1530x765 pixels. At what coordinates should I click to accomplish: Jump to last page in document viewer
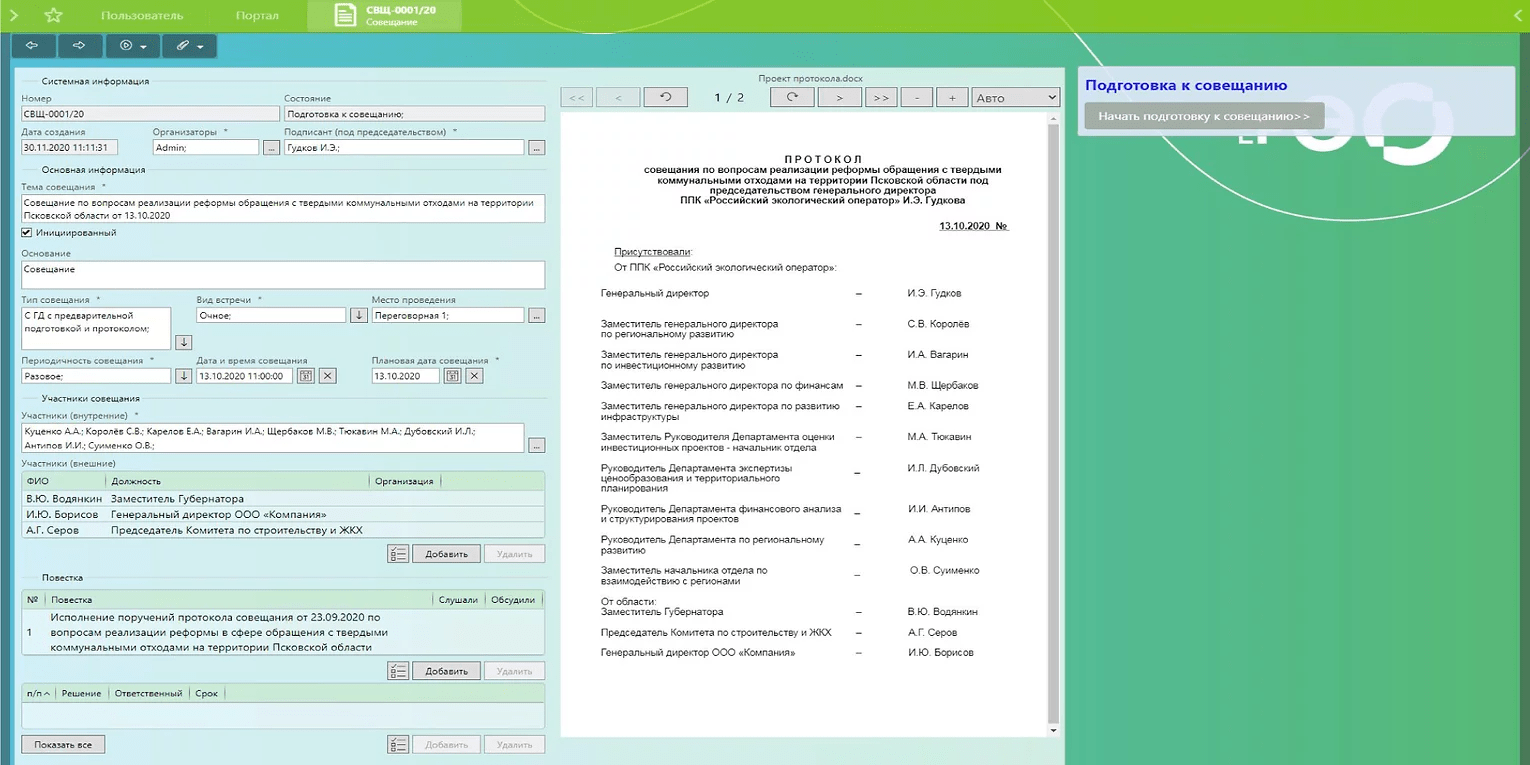(880, 97)
